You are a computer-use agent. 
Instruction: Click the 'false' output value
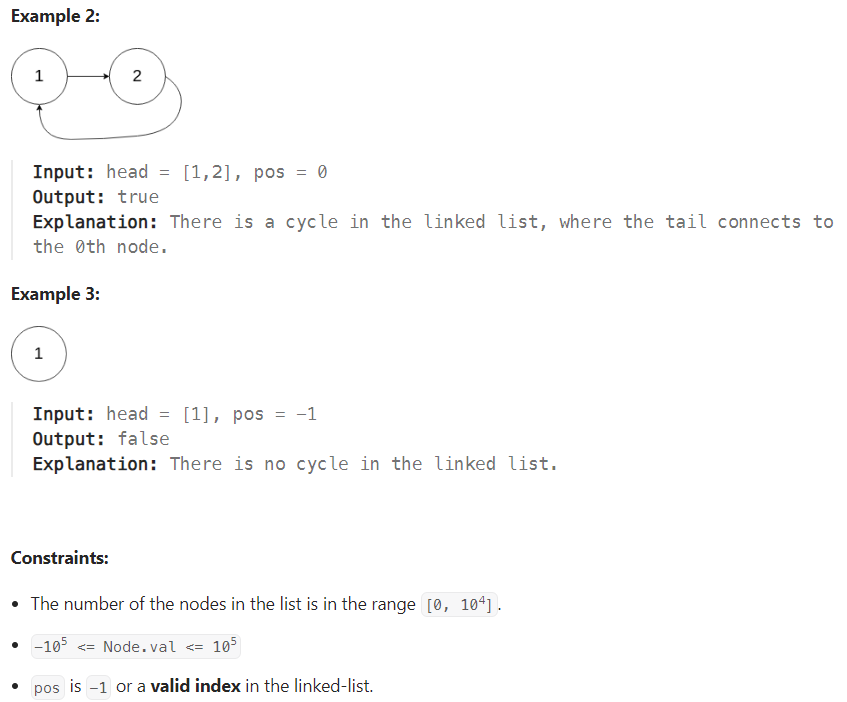click(x=144, y=438)
